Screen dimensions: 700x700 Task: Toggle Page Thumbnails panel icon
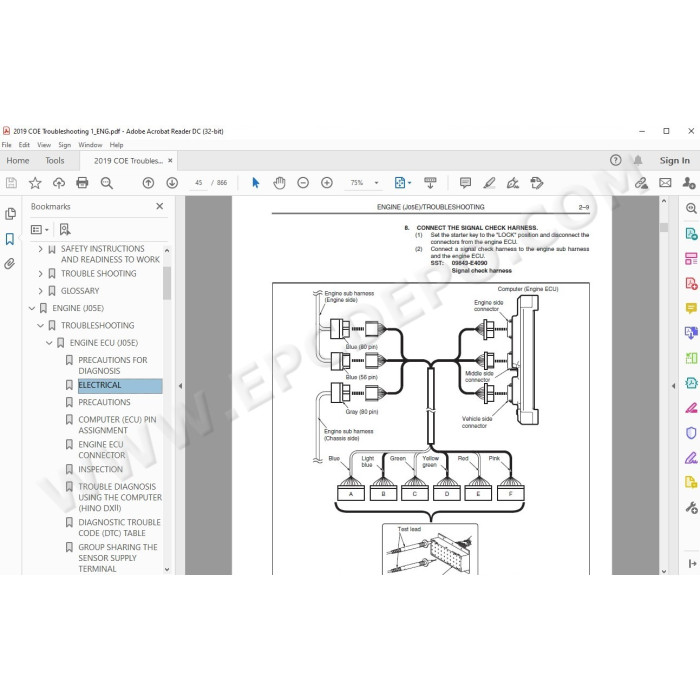(x=10, y=213)
